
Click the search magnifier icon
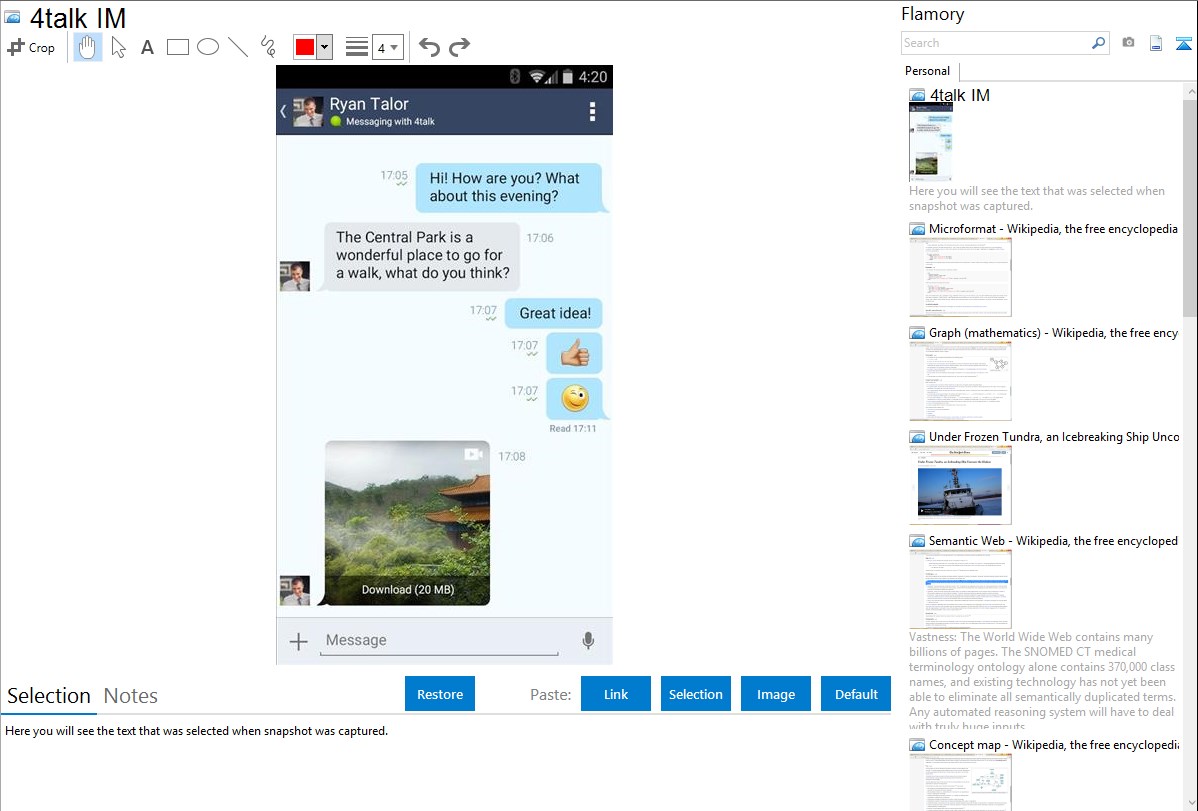pos(1099,43)
